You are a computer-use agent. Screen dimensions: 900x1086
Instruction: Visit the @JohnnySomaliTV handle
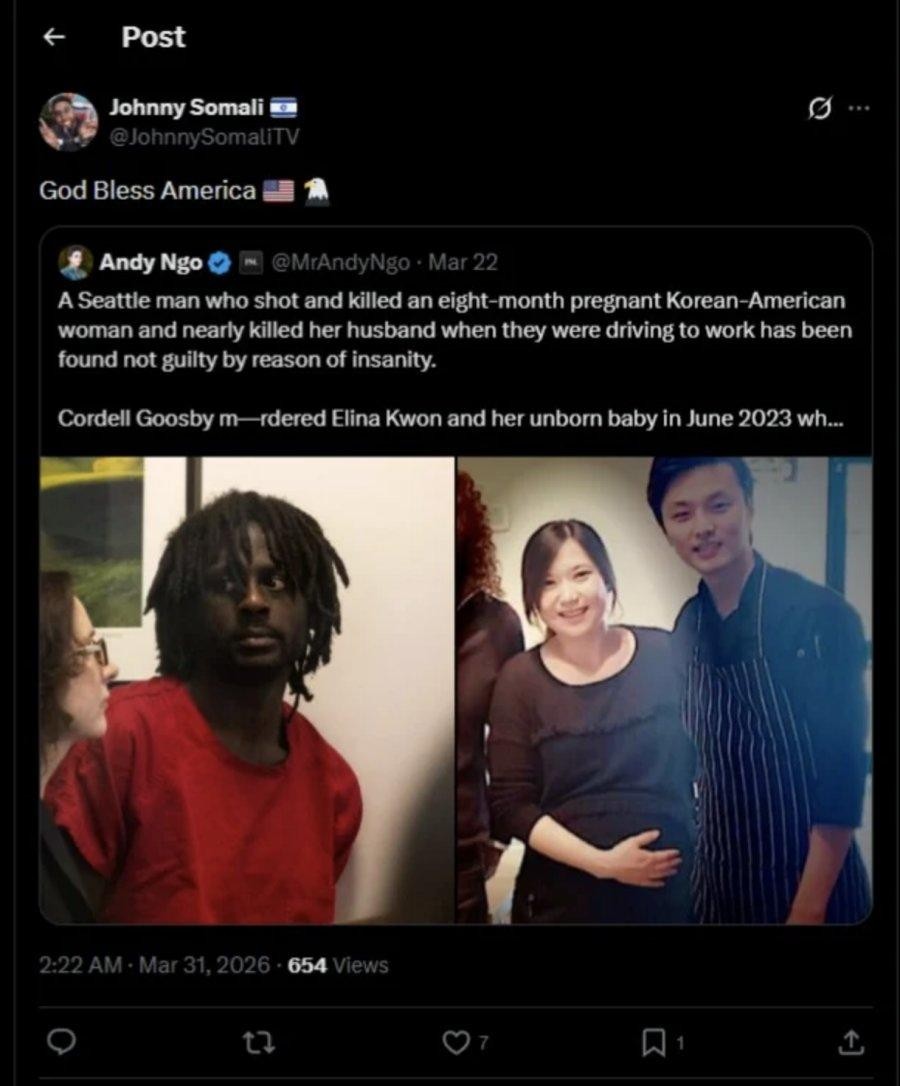click(x=204, y=137)
